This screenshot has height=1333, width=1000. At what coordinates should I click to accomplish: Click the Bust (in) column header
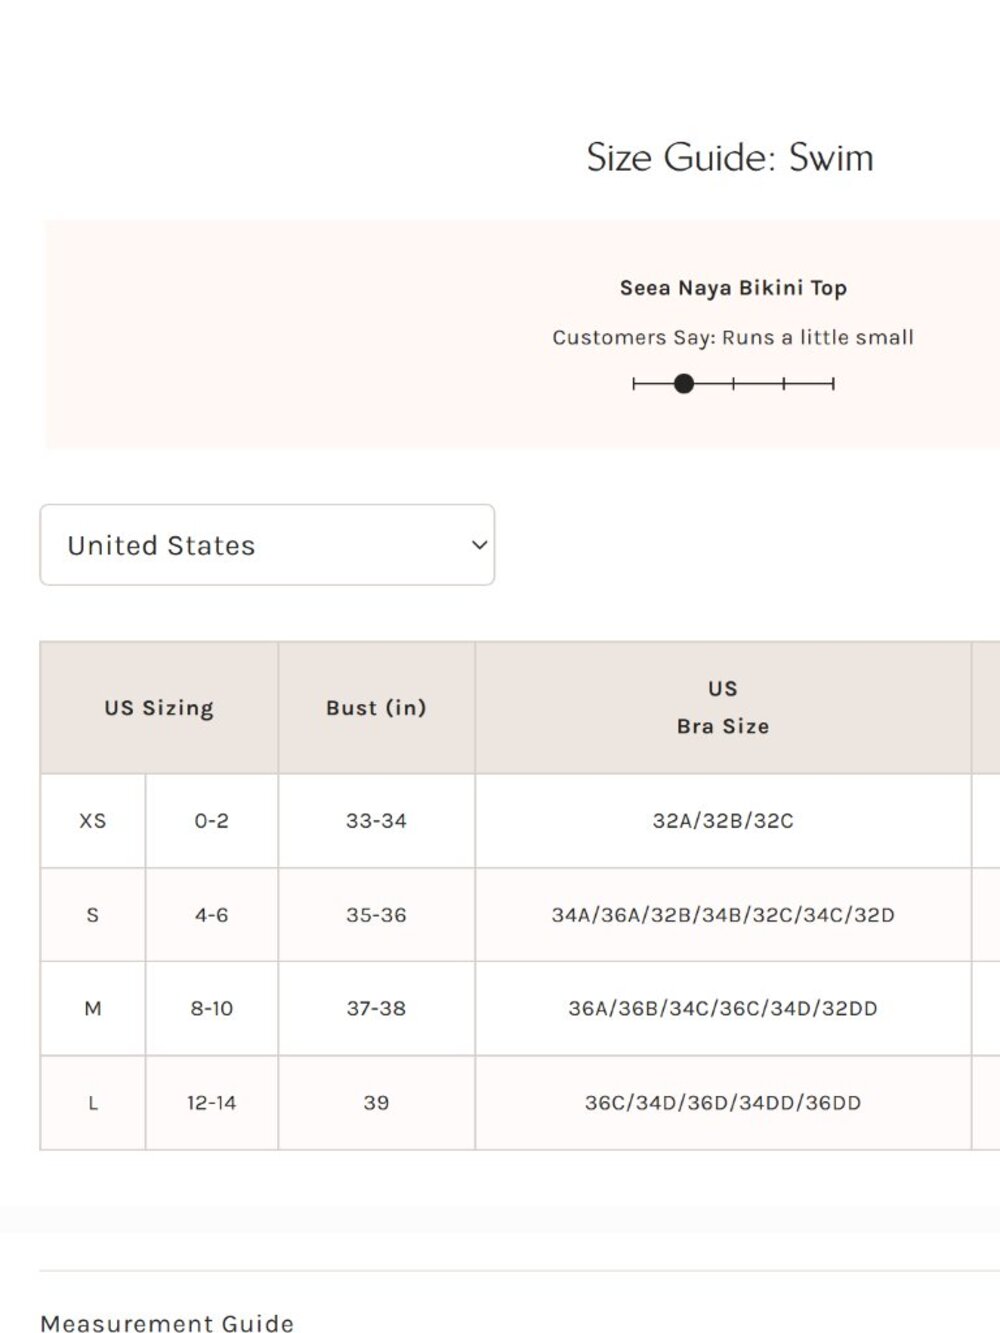pyautogui.click(x=376, y=708)
